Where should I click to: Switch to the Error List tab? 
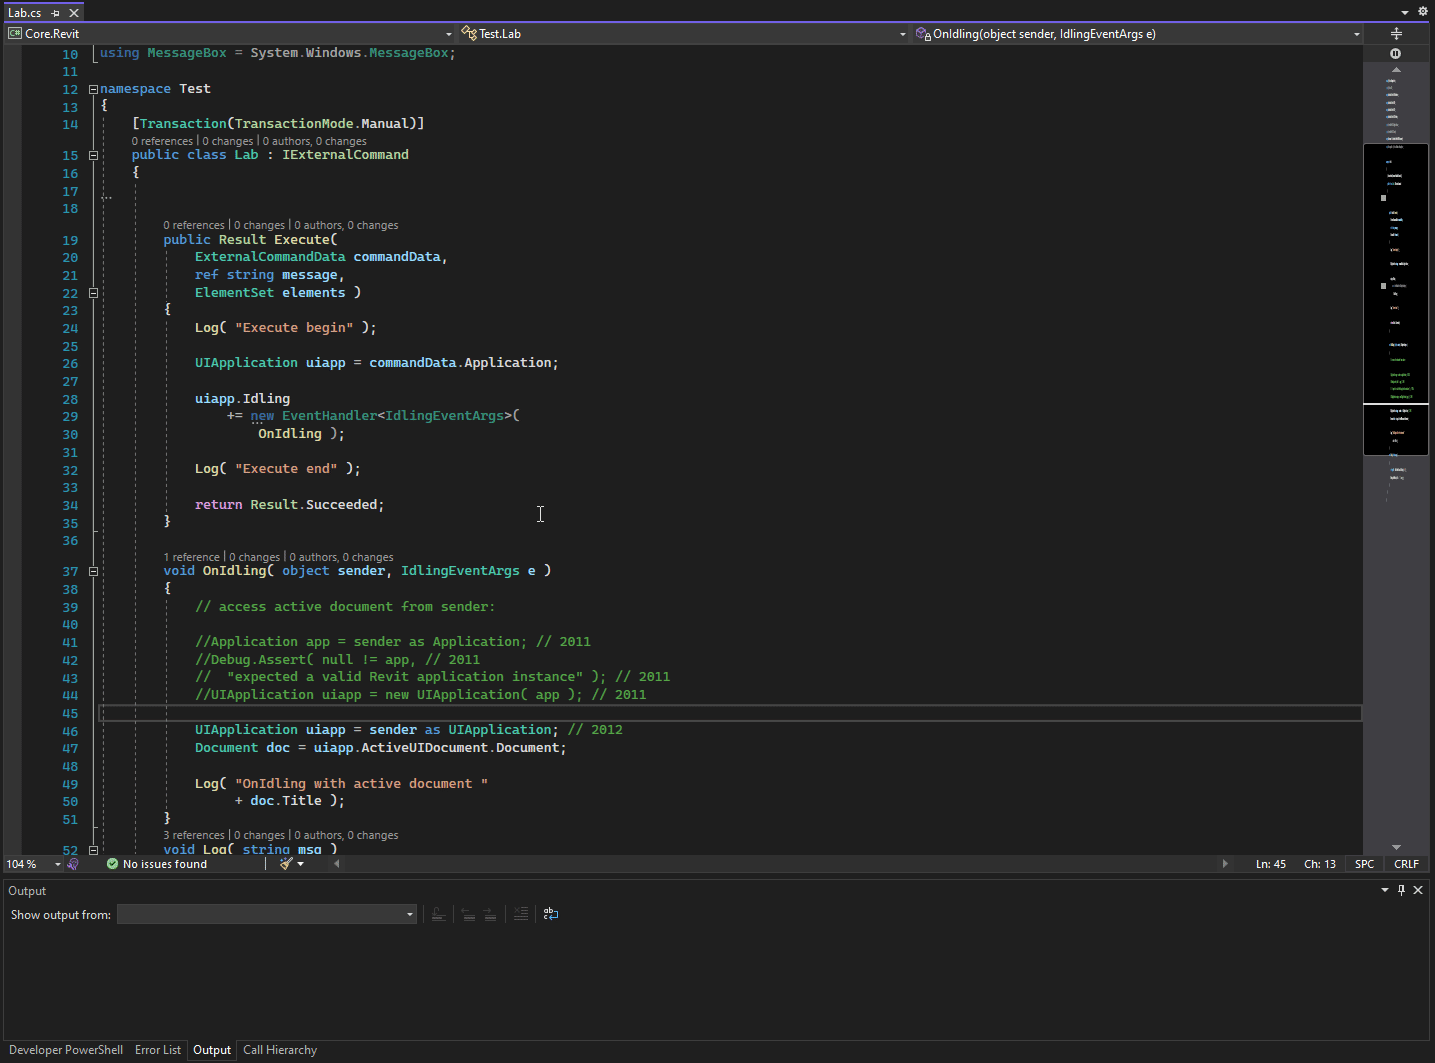158,1050
